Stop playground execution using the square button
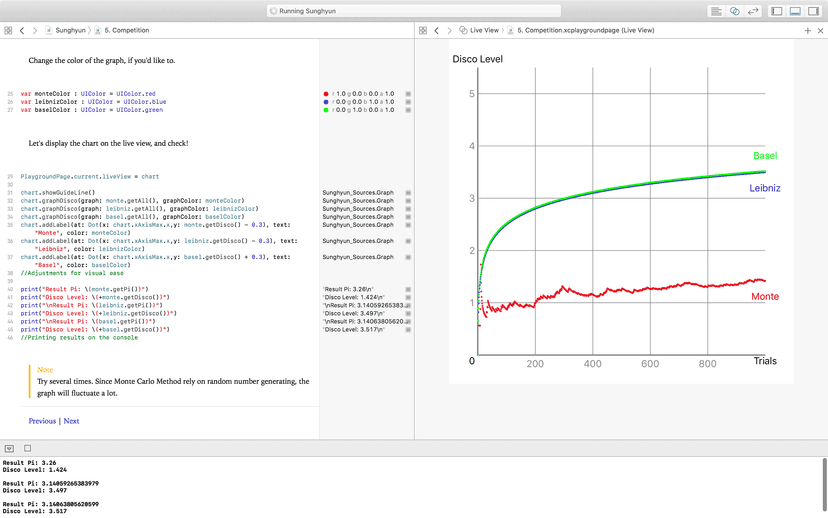The width and height of the screenshot is (828, 518). point(27,448)
